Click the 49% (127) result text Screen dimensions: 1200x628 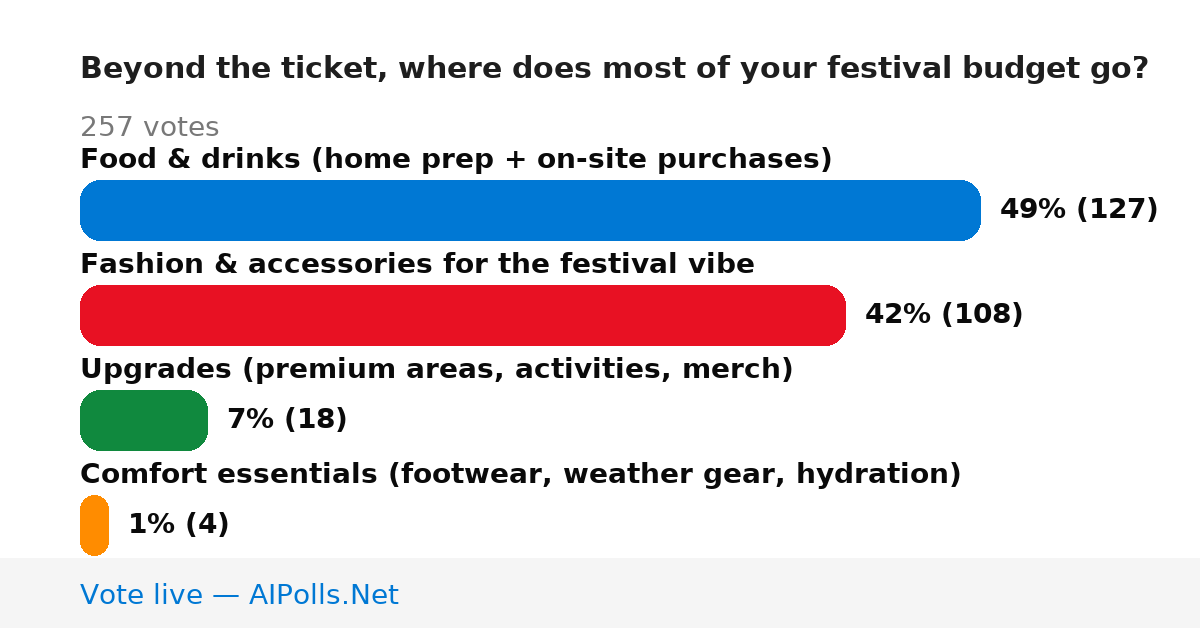coord(1079,210)
